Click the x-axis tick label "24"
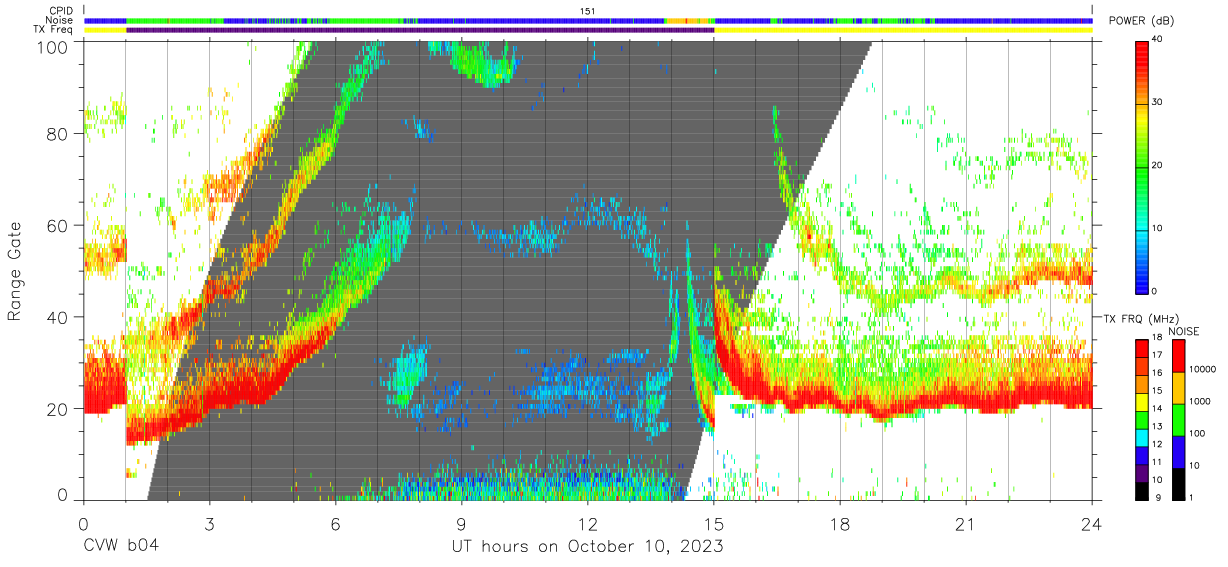This screenshot has height=567, width=1228. pos(1092,524)
